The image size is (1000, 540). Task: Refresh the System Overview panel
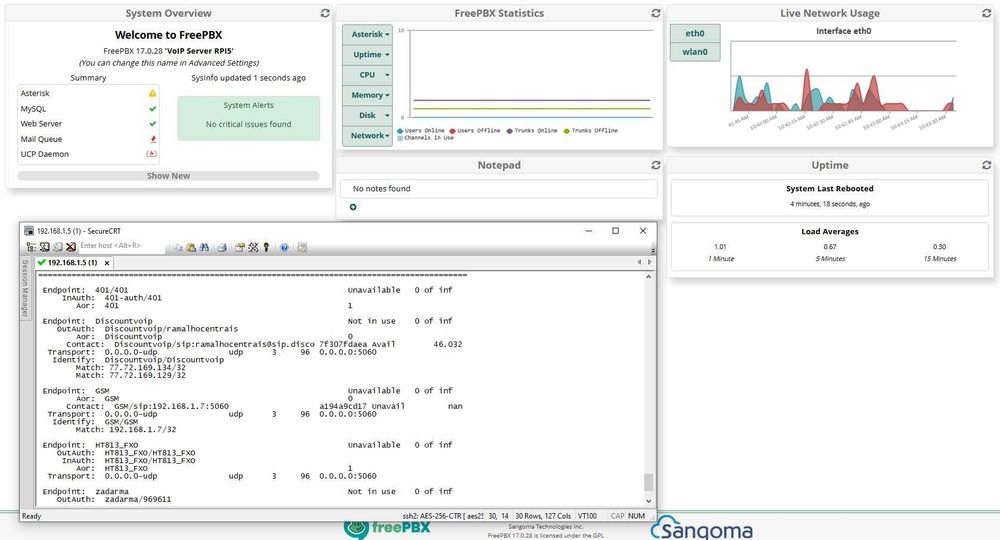325,13
